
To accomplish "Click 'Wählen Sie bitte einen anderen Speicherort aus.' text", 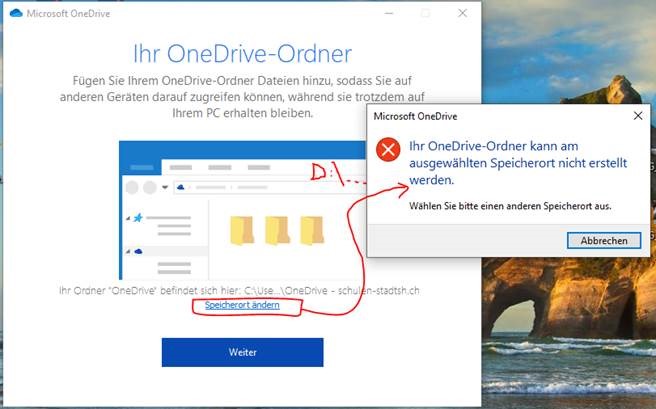I will pos(510,206).
